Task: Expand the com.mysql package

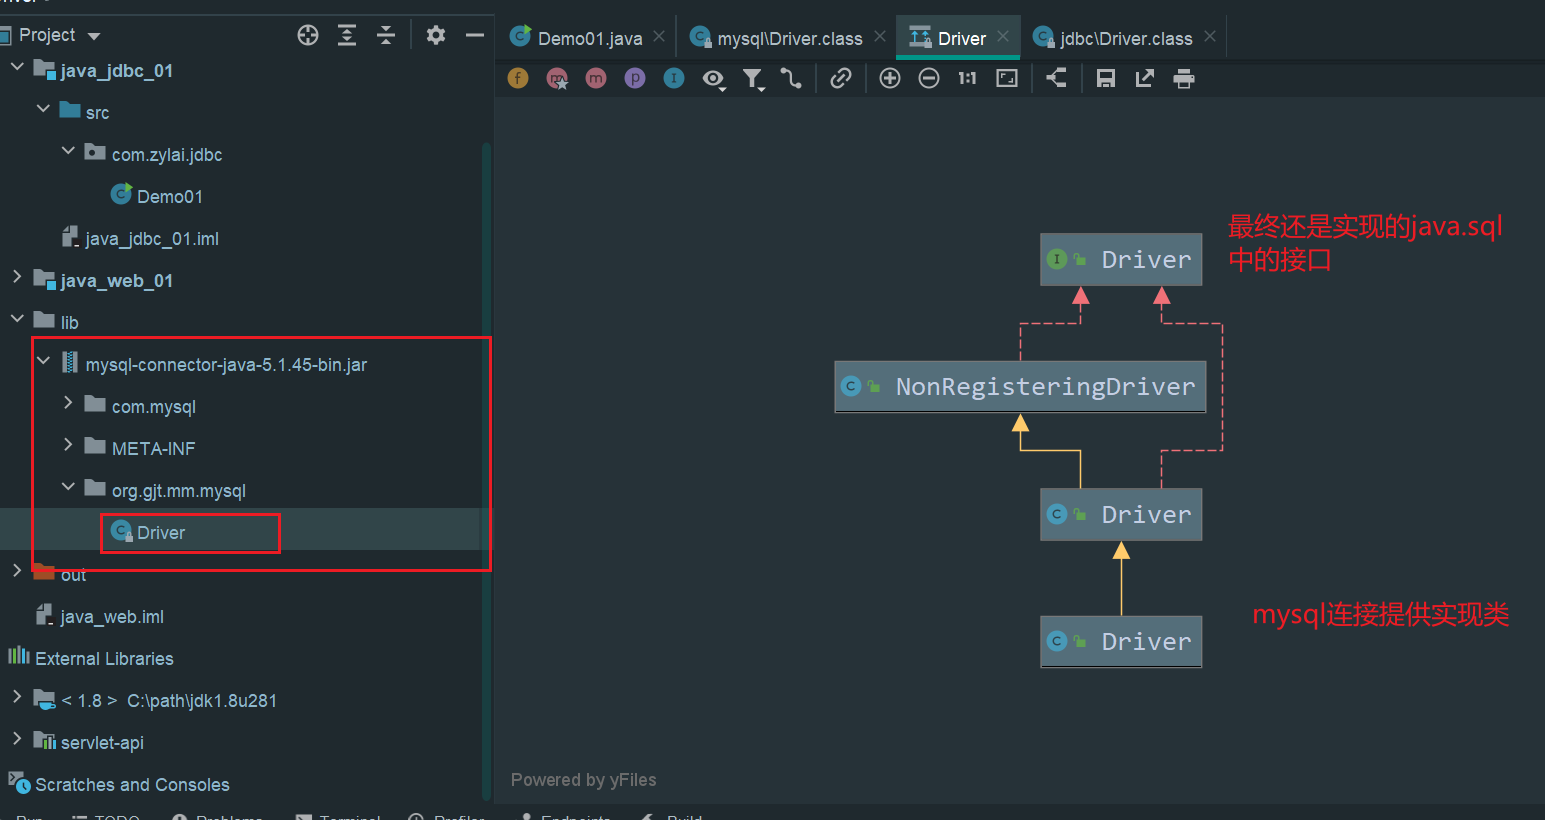Action: coord(68,402)
